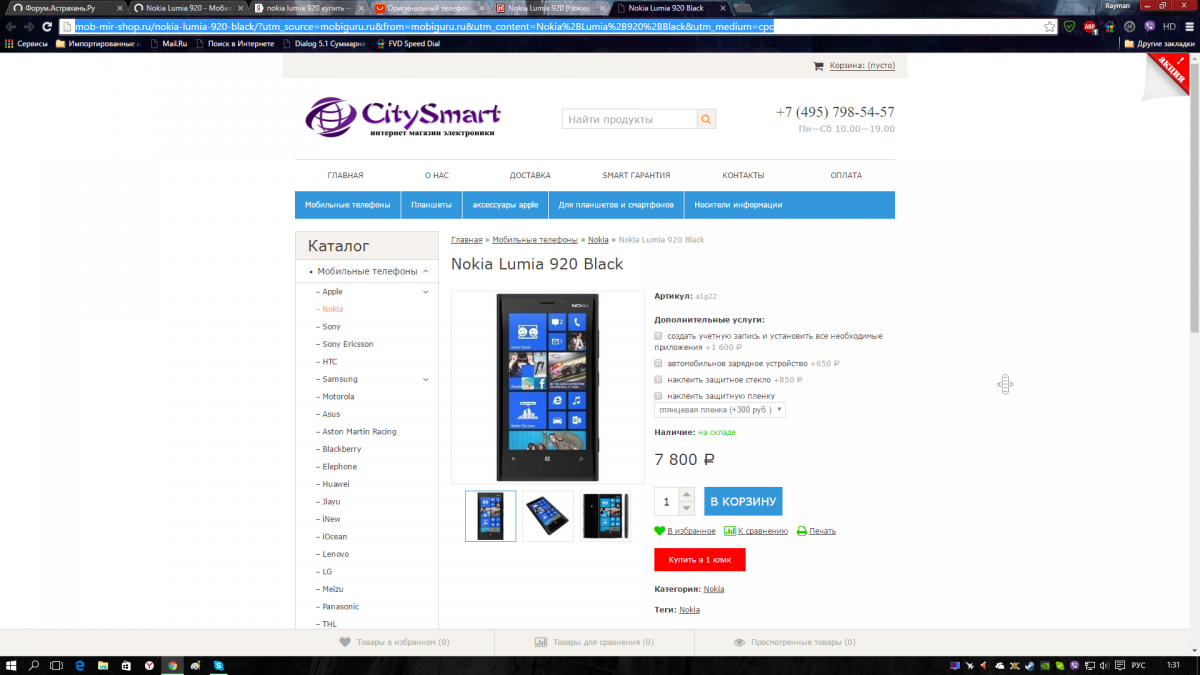The height and width of the screenshot is (675, 1200).
Task: Decrease quantity with the down arrow
Action: (686, 508)
